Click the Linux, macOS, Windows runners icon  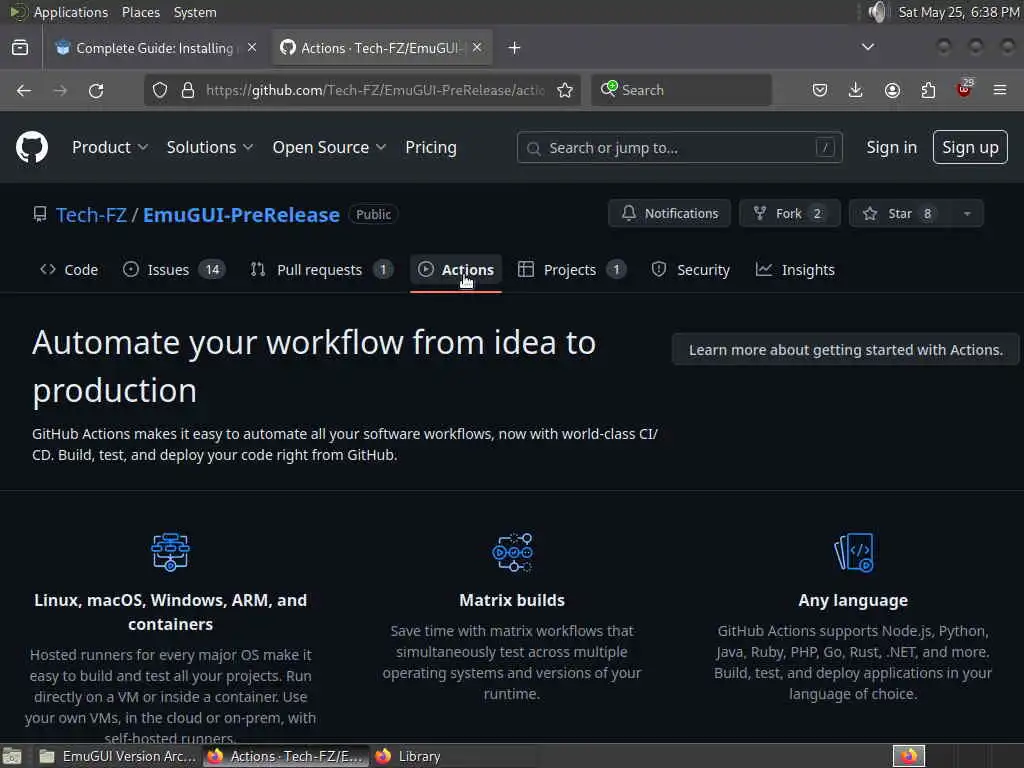170,552
